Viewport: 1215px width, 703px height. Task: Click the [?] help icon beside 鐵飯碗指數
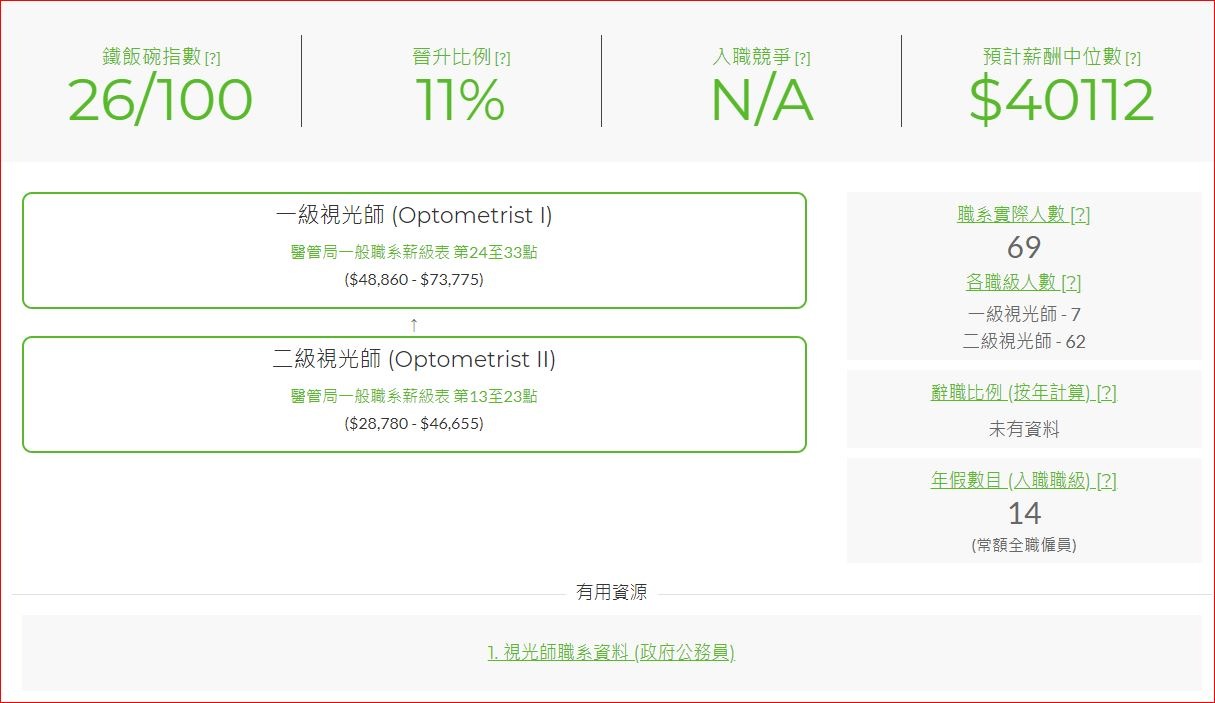tap(212, 59)
